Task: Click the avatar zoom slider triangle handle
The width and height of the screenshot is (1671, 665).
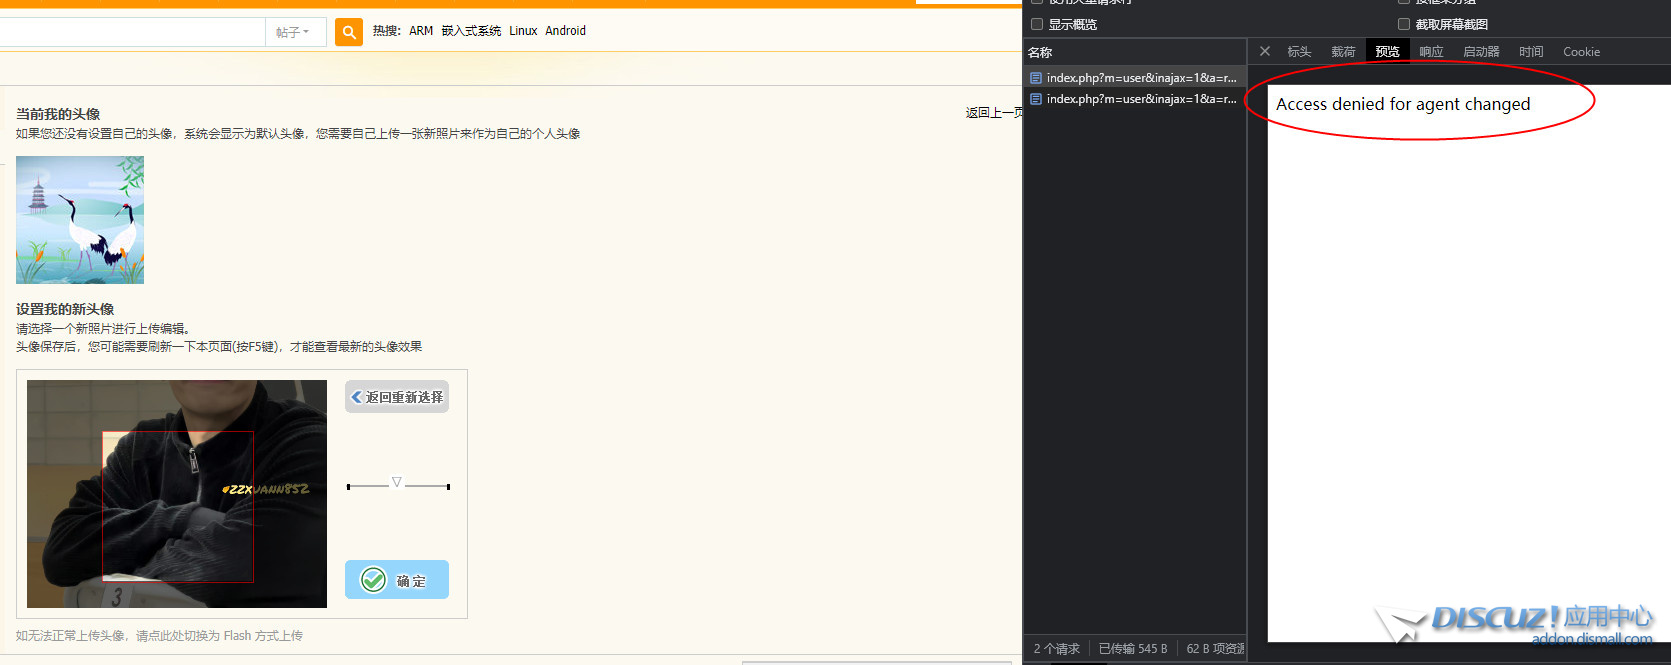Action: point(397,482)
